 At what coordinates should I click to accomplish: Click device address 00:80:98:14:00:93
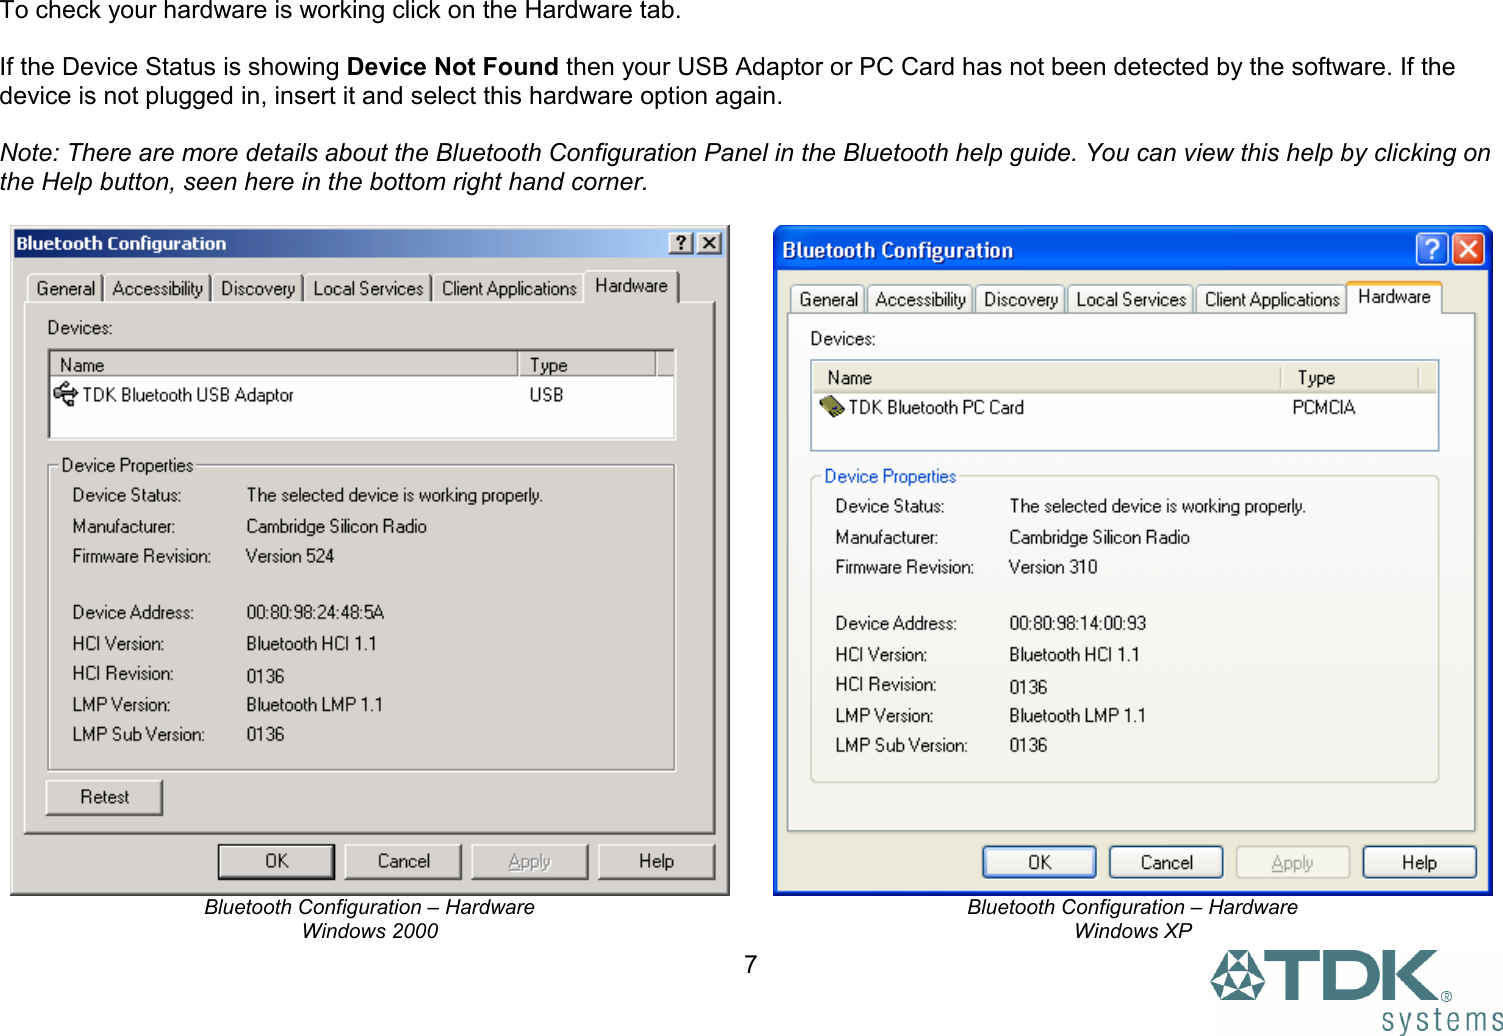tap(1077, 623)
